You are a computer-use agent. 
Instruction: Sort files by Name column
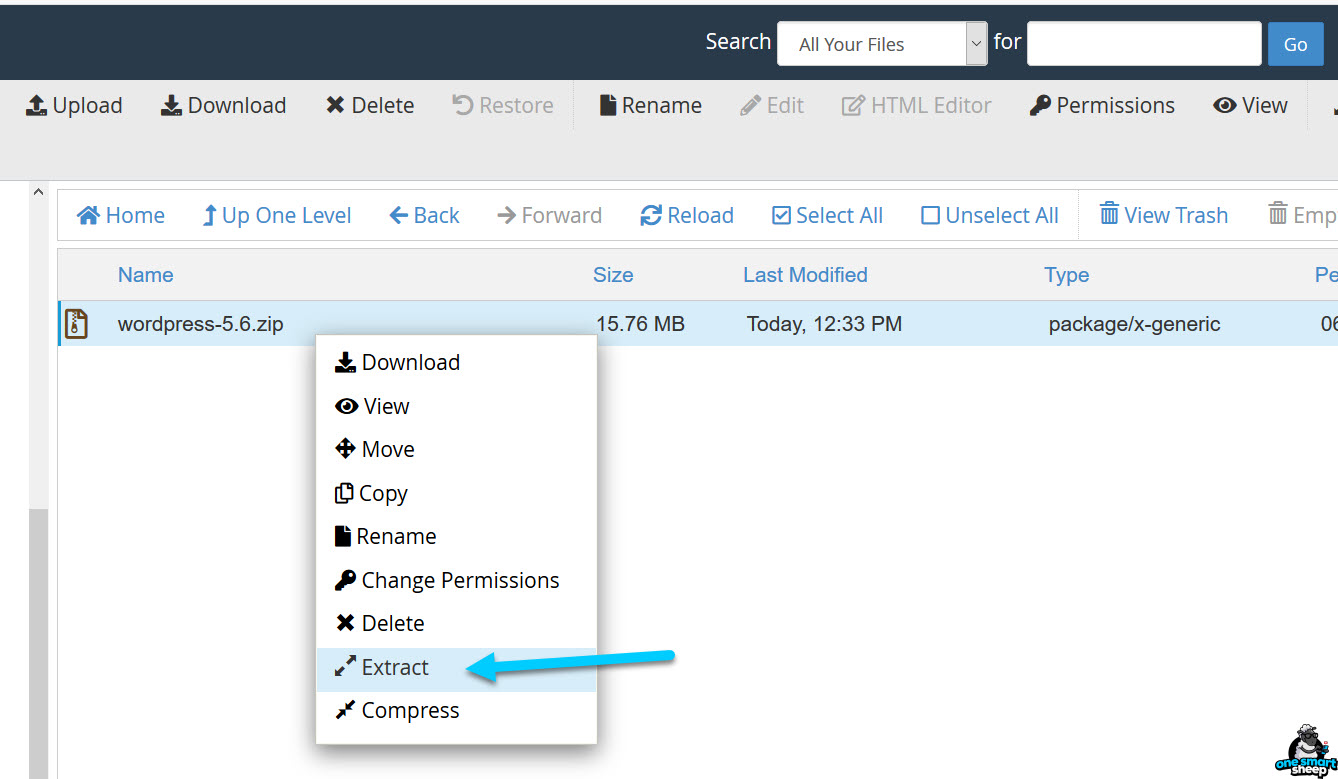[146, 275]
